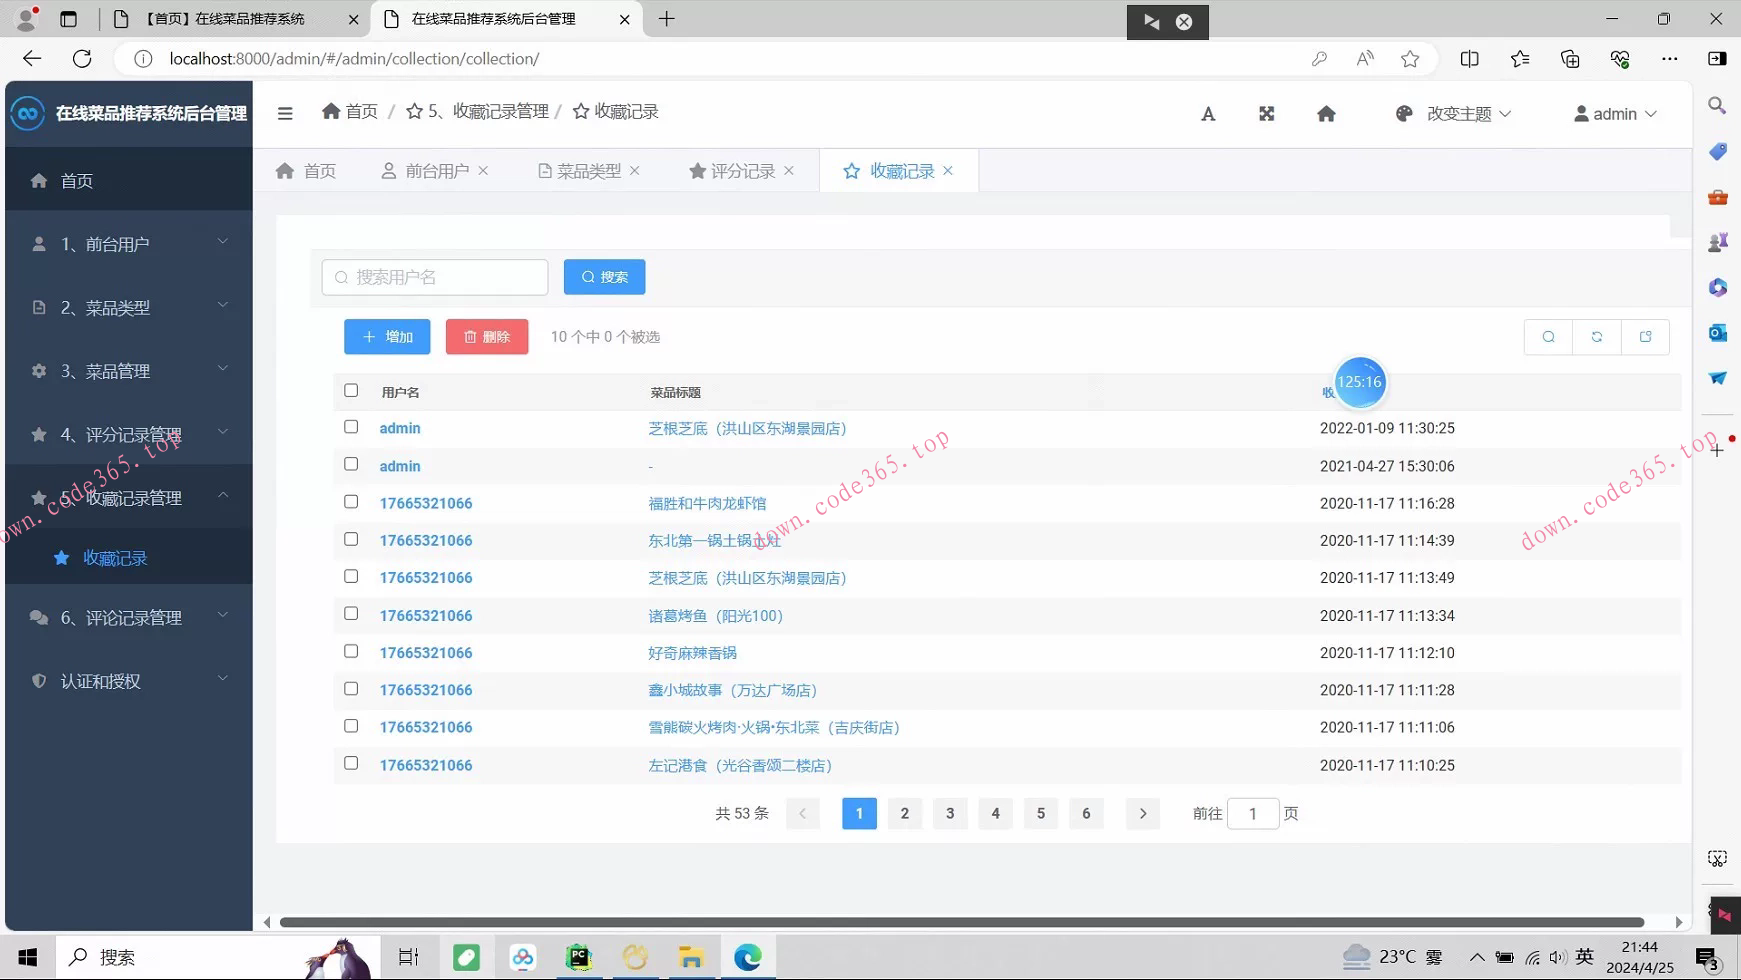This screenshot has height=980, width=1741.
Task: Open the dish link 福胜和牛肉龙虾馆
Action: pos(709,502)
